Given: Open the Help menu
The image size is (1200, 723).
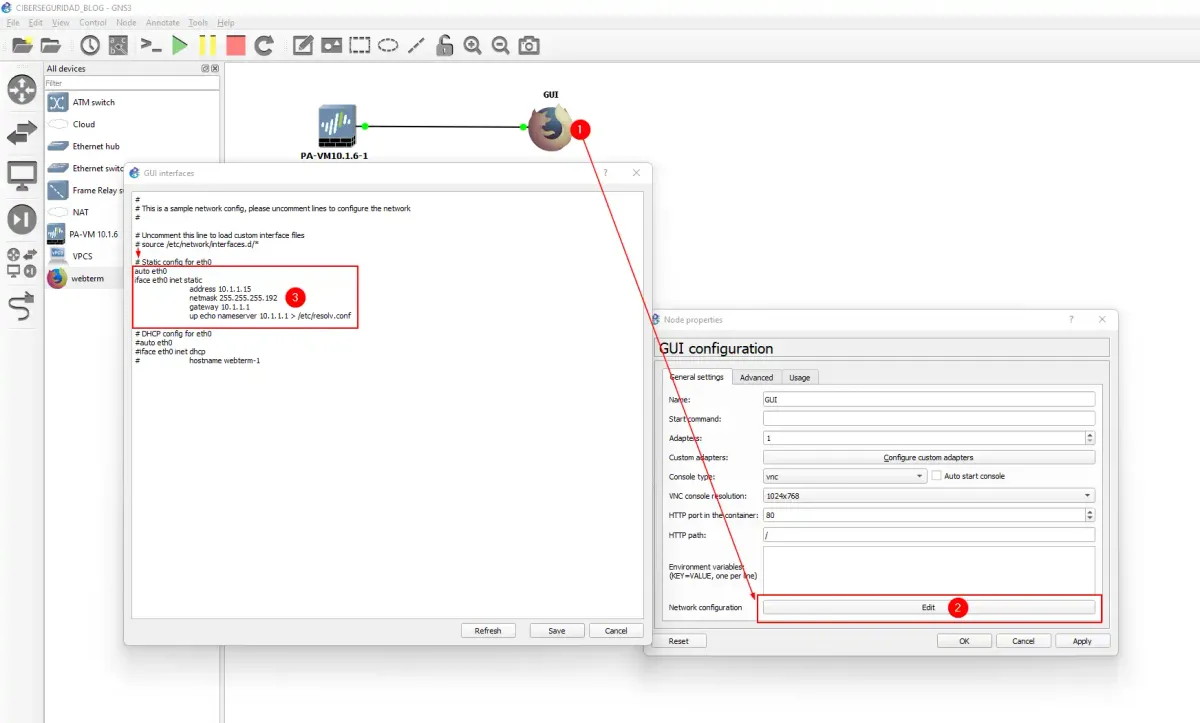Looking at the screenshot, I should (x=226, y=22).
